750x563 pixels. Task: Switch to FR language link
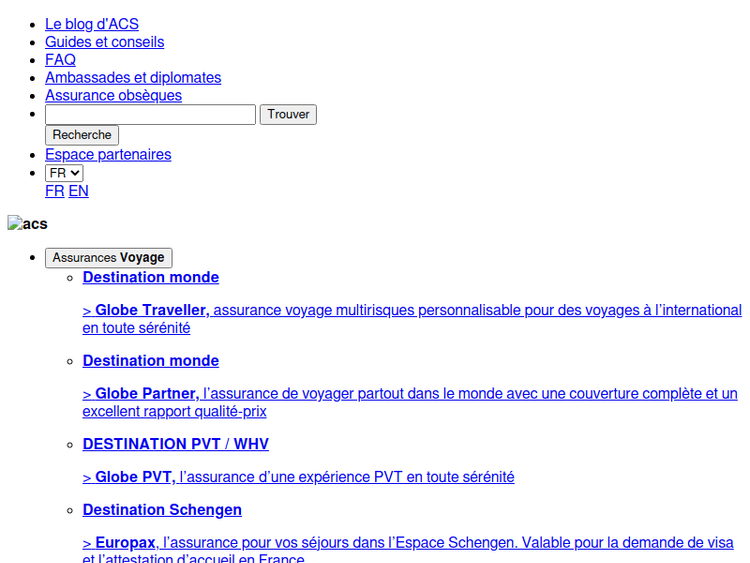click(x=55, y=191)
